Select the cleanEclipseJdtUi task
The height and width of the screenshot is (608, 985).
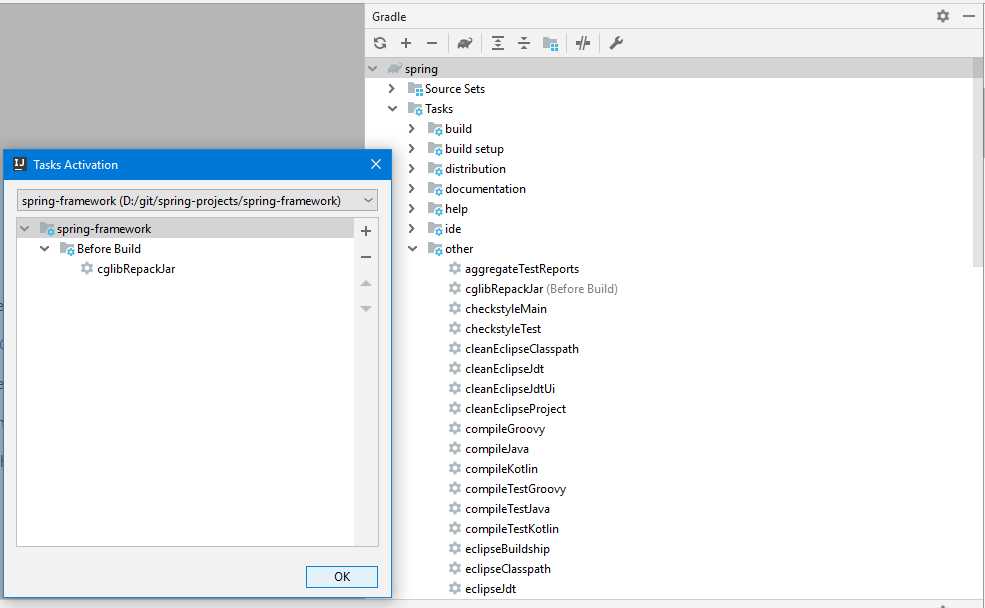(510, 389)
